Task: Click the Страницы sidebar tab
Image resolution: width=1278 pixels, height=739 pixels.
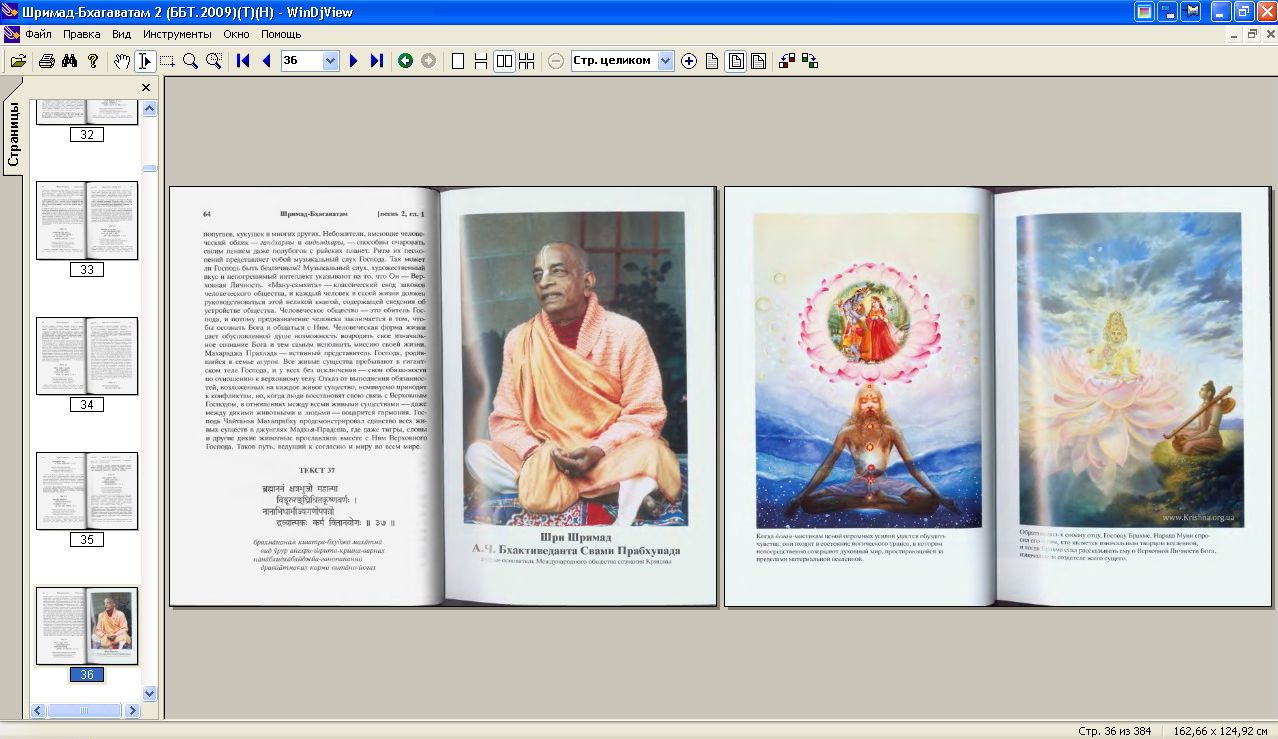Action: pyautogui.click(x=13, y=135)
